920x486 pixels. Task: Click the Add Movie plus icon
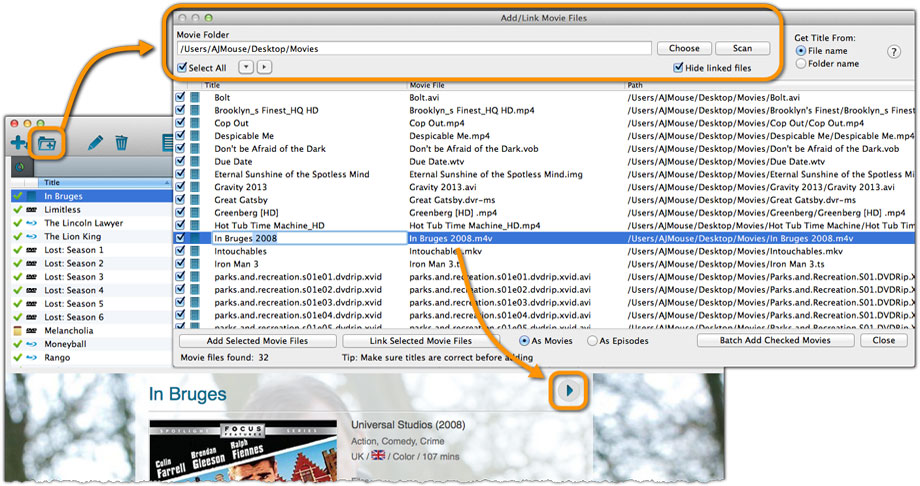click(18, 142)
